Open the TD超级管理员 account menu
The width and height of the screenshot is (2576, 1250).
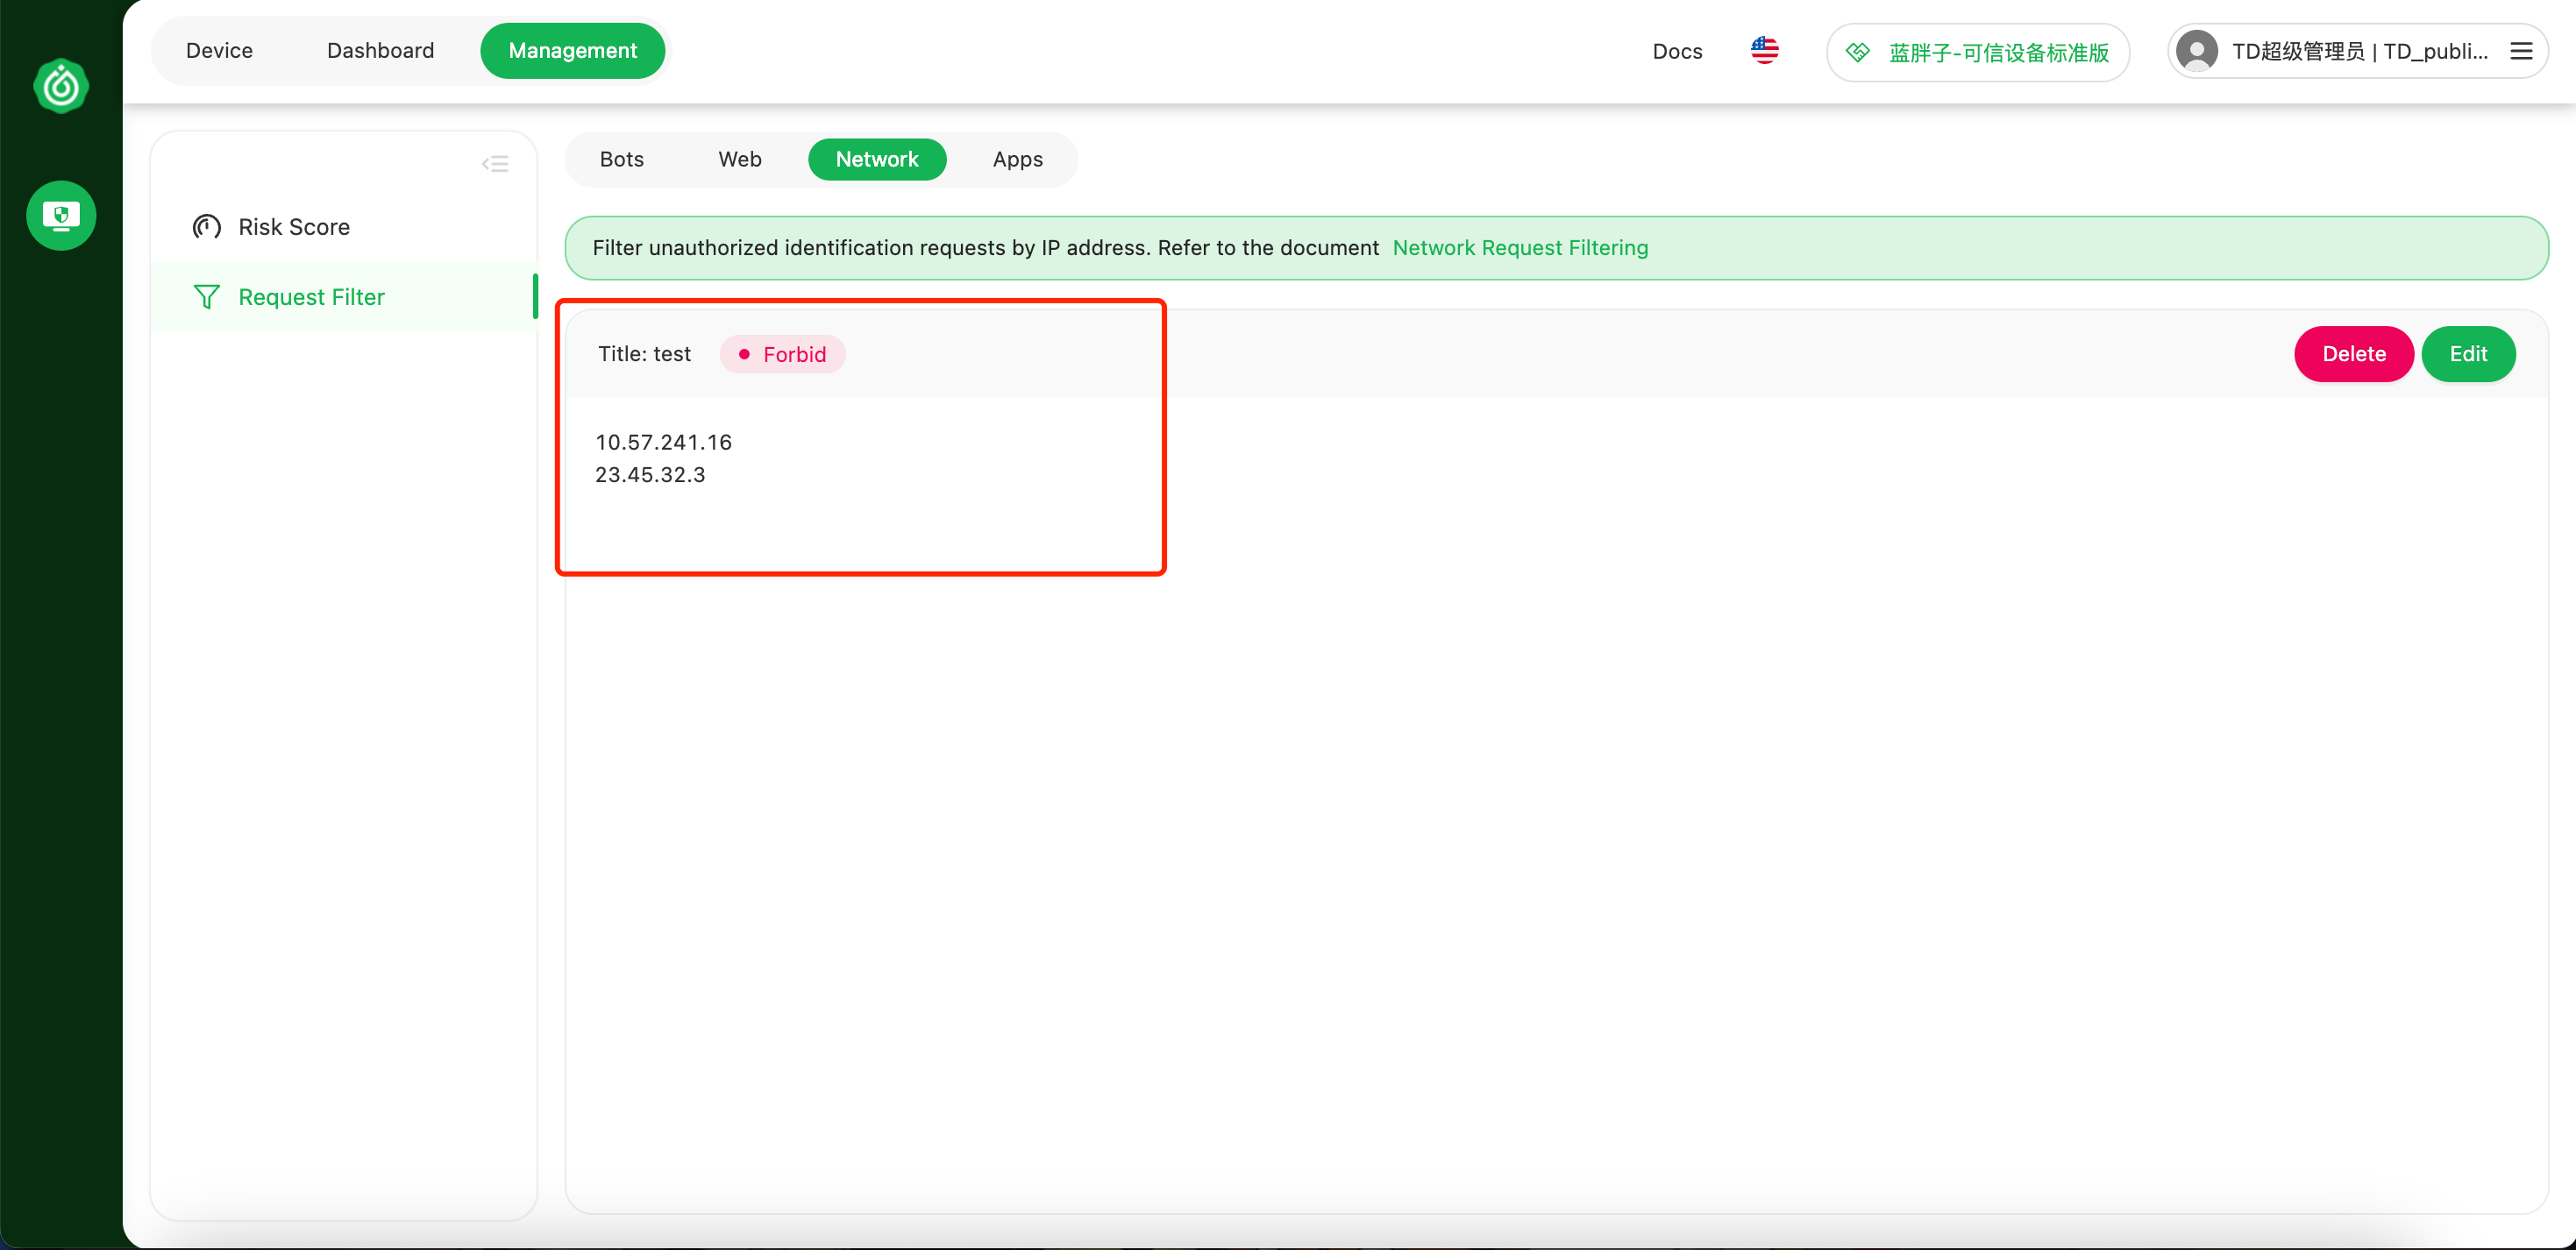pos(2357,51)
